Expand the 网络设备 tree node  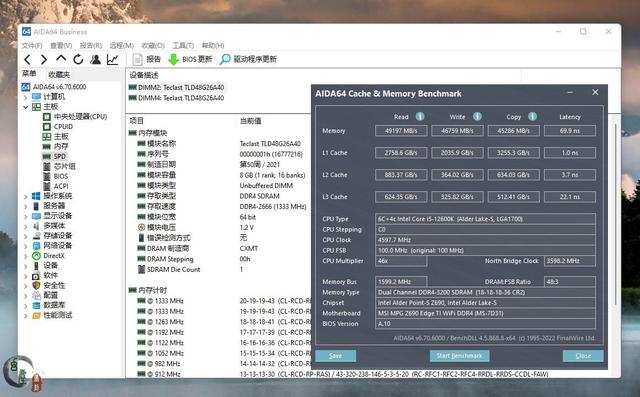25,246
